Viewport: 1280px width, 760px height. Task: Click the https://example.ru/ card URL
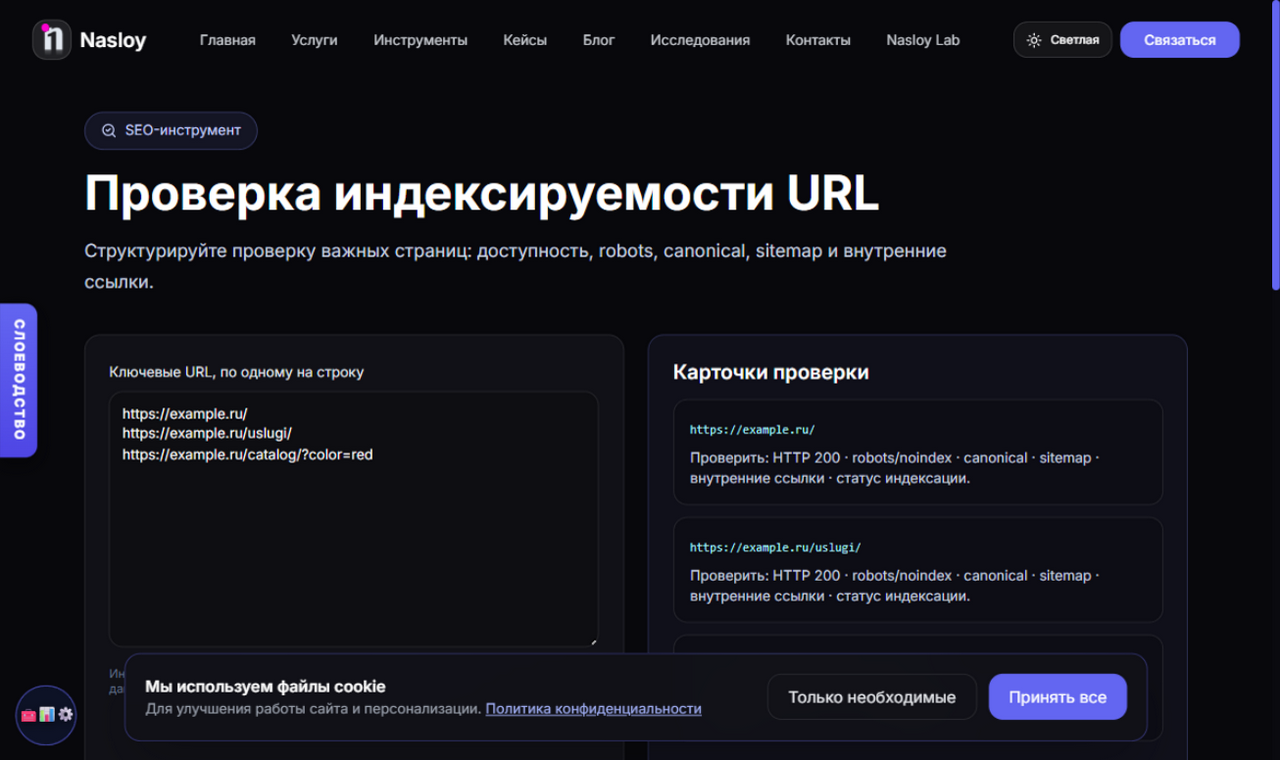click(x=752, y=430)
